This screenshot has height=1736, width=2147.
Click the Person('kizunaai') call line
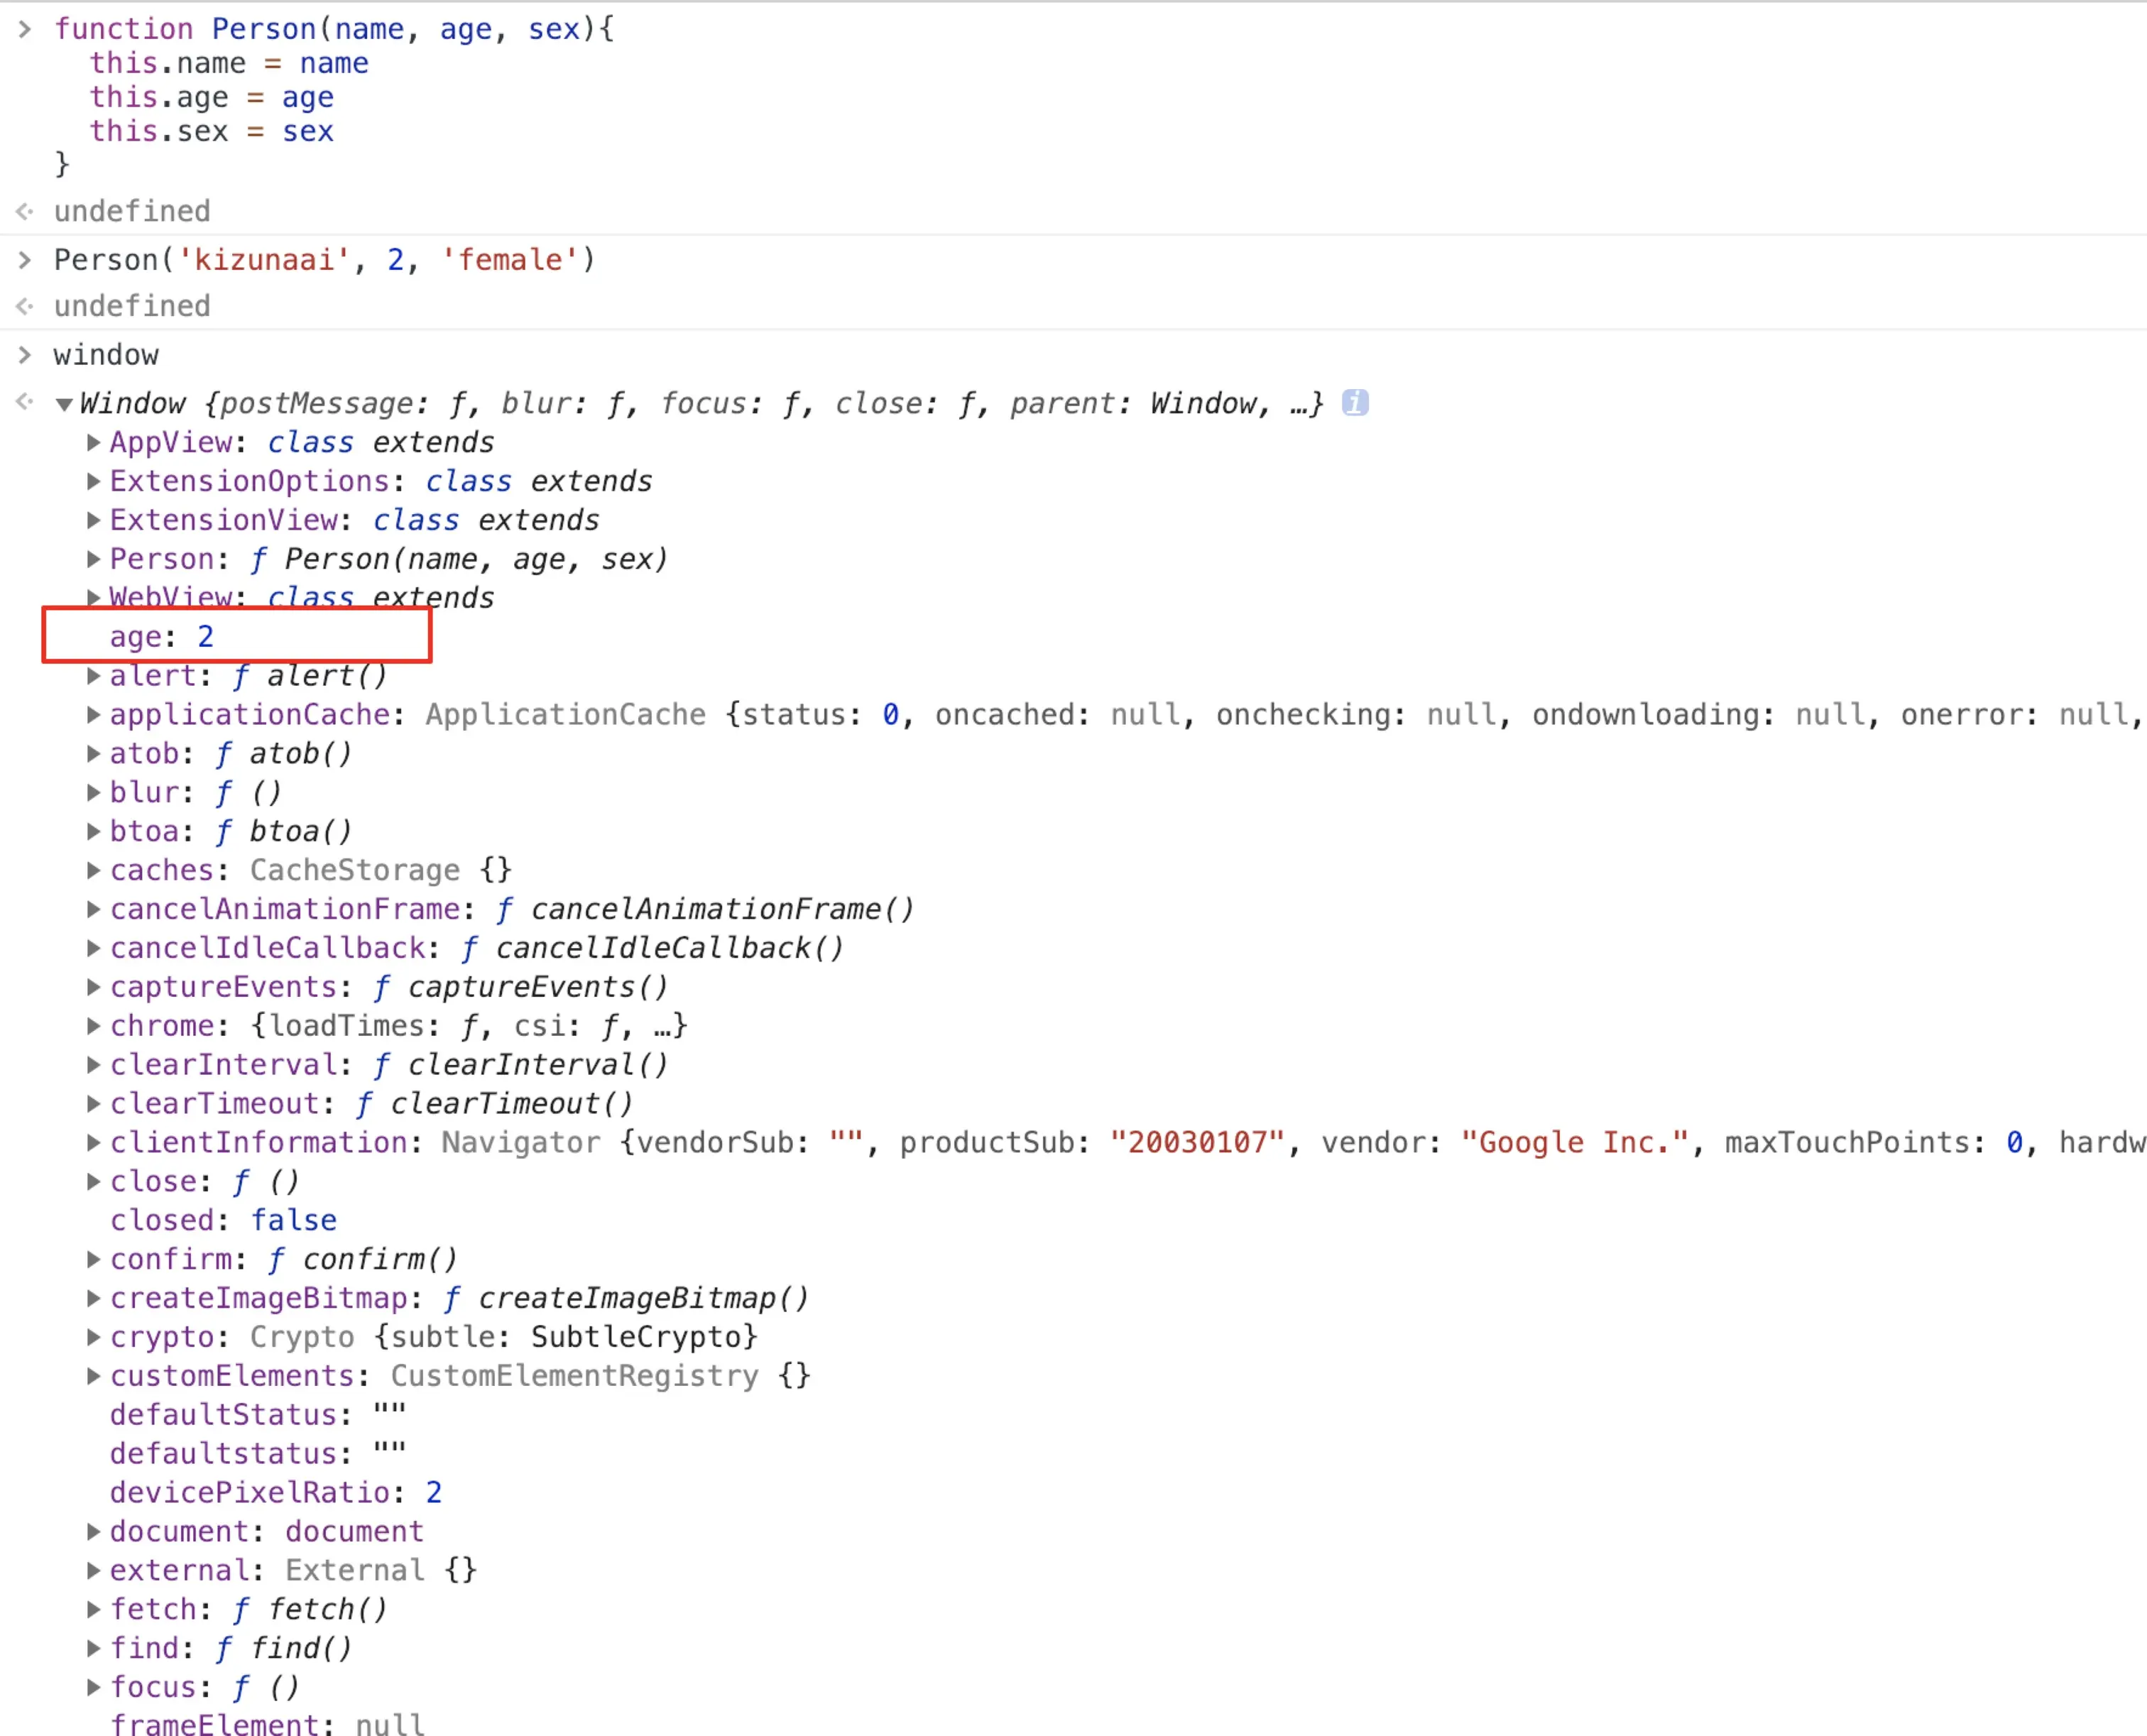point(324,260)
